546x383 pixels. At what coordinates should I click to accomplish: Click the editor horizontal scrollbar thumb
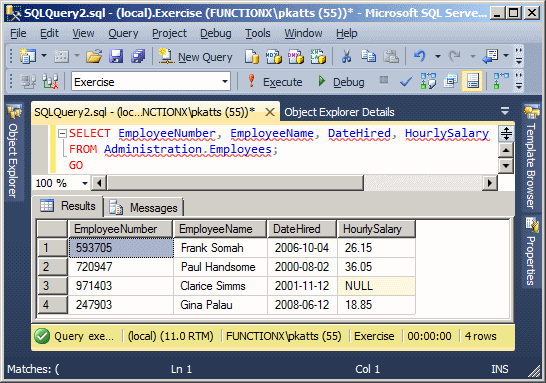pyautogui.click(x=235, y=183)
